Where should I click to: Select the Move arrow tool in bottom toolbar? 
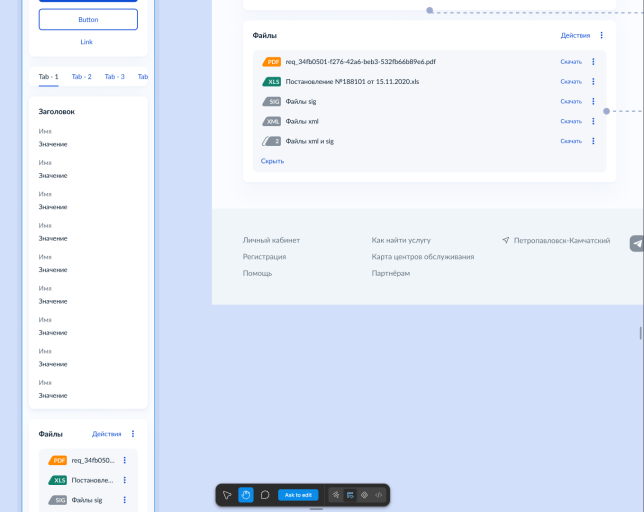227,495
